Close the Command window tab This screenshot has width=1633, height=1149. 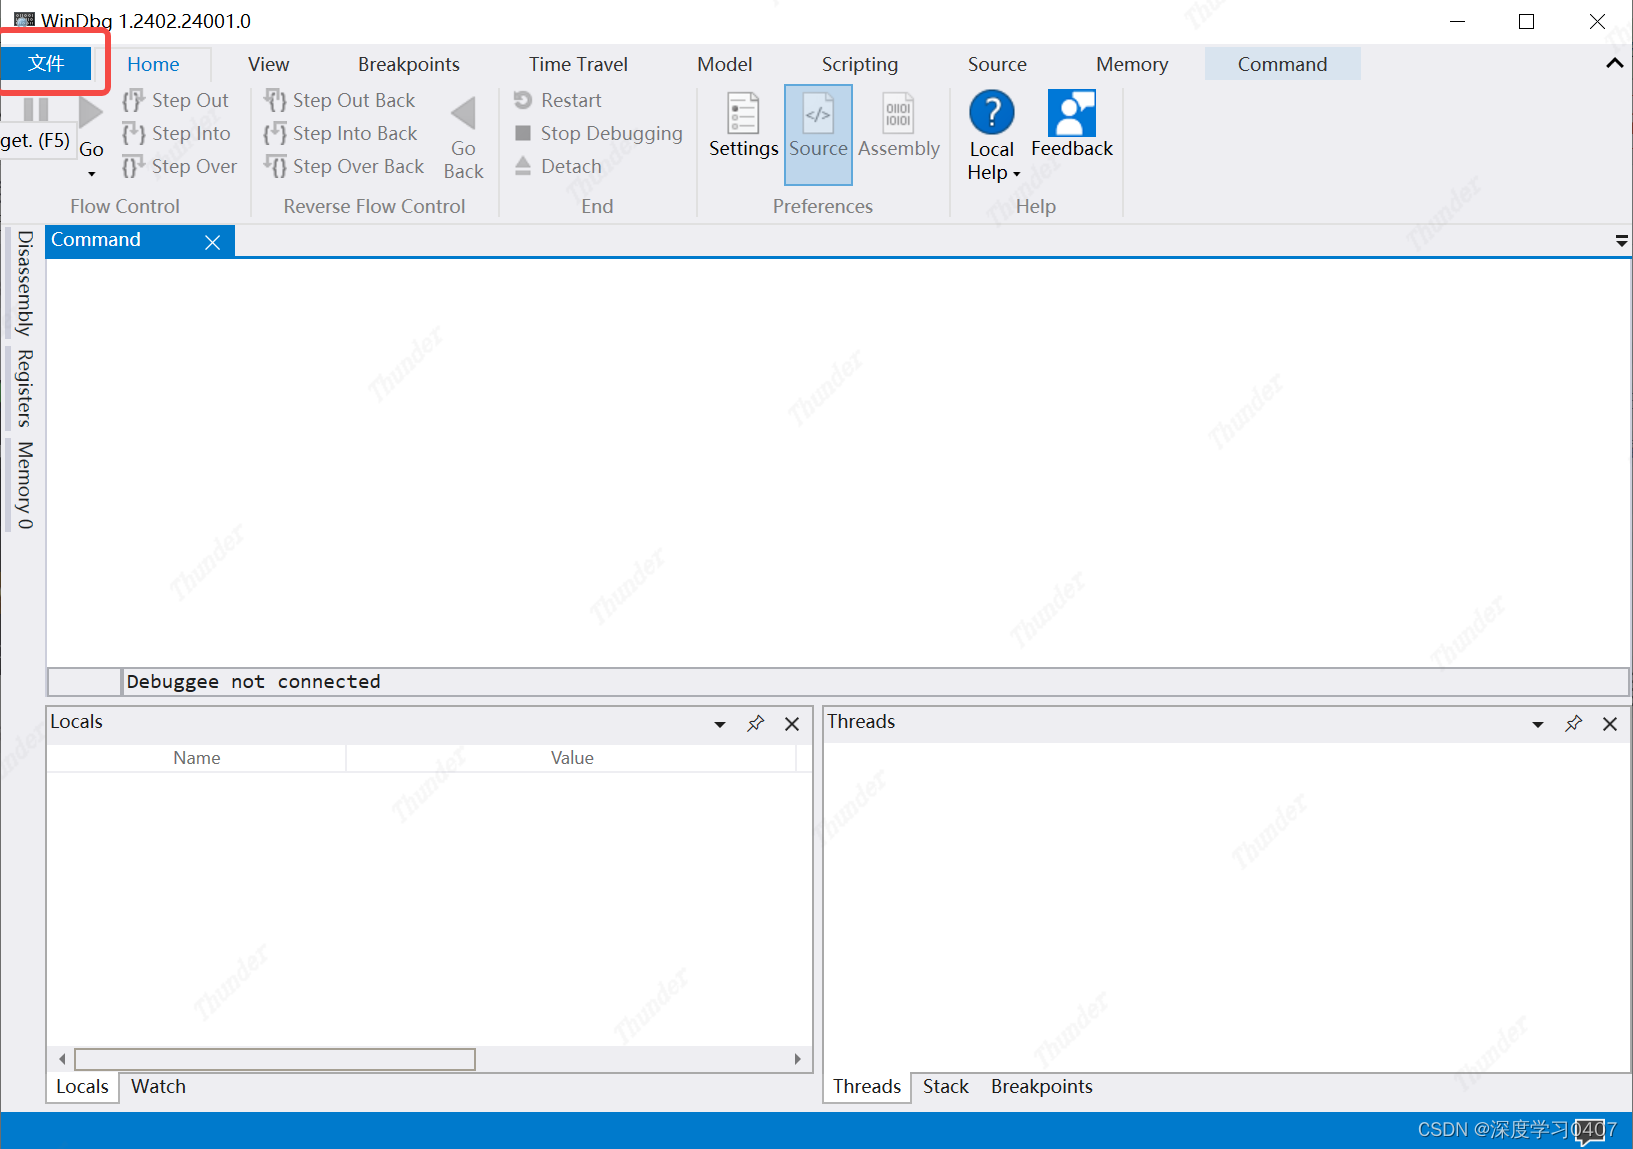click(212, 242)
